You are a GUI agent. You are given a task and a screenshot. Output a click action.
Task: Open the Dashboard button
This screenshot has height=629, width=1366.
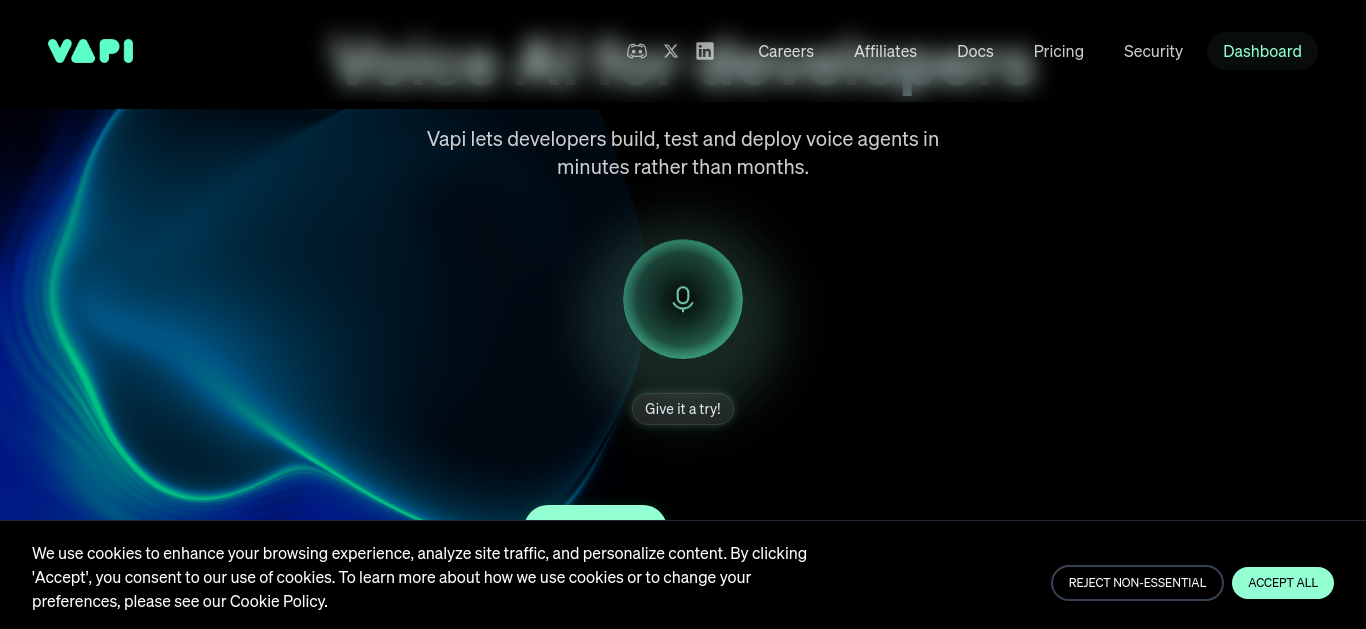pos(1262,51)
